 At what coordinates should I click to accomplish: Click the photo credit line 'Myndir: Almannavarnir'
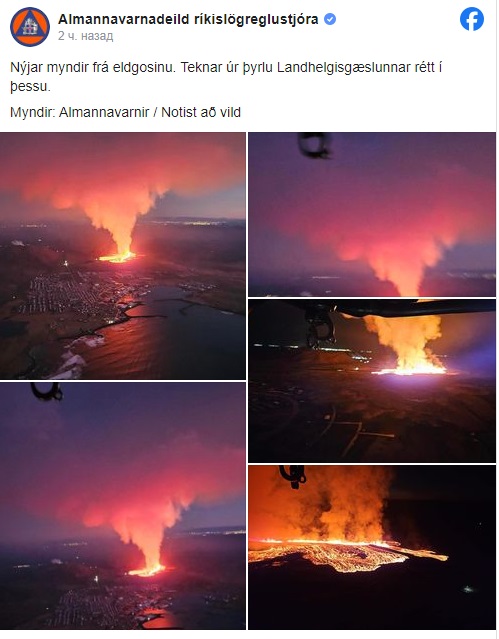coord(79,112)
